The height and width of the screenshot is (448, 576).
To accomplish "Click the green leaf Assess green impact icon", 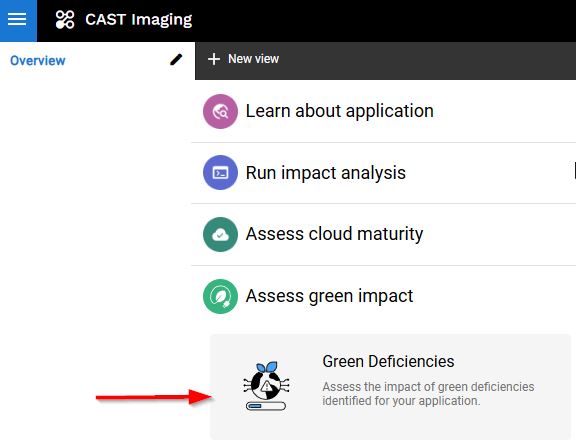I will point(220,296).
